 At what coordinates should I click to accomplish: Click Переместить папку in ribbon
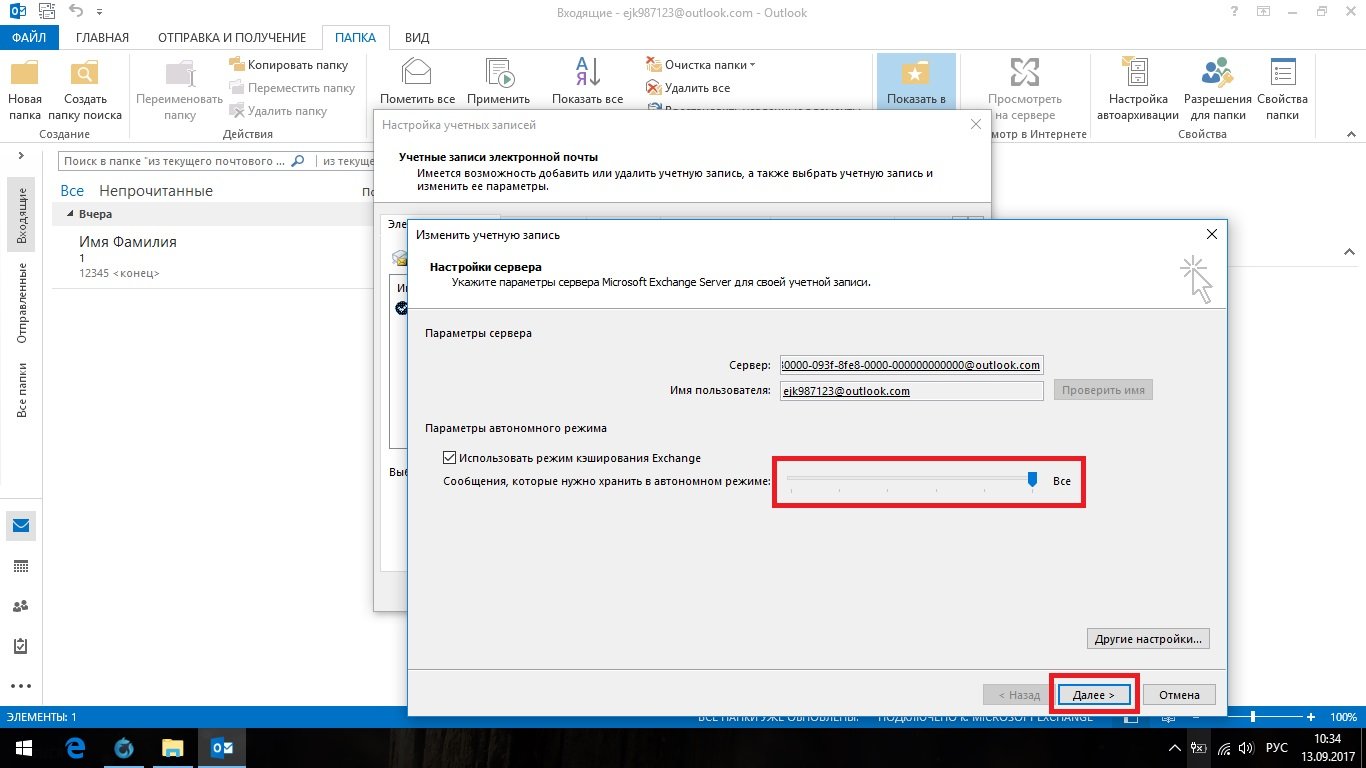293,88
